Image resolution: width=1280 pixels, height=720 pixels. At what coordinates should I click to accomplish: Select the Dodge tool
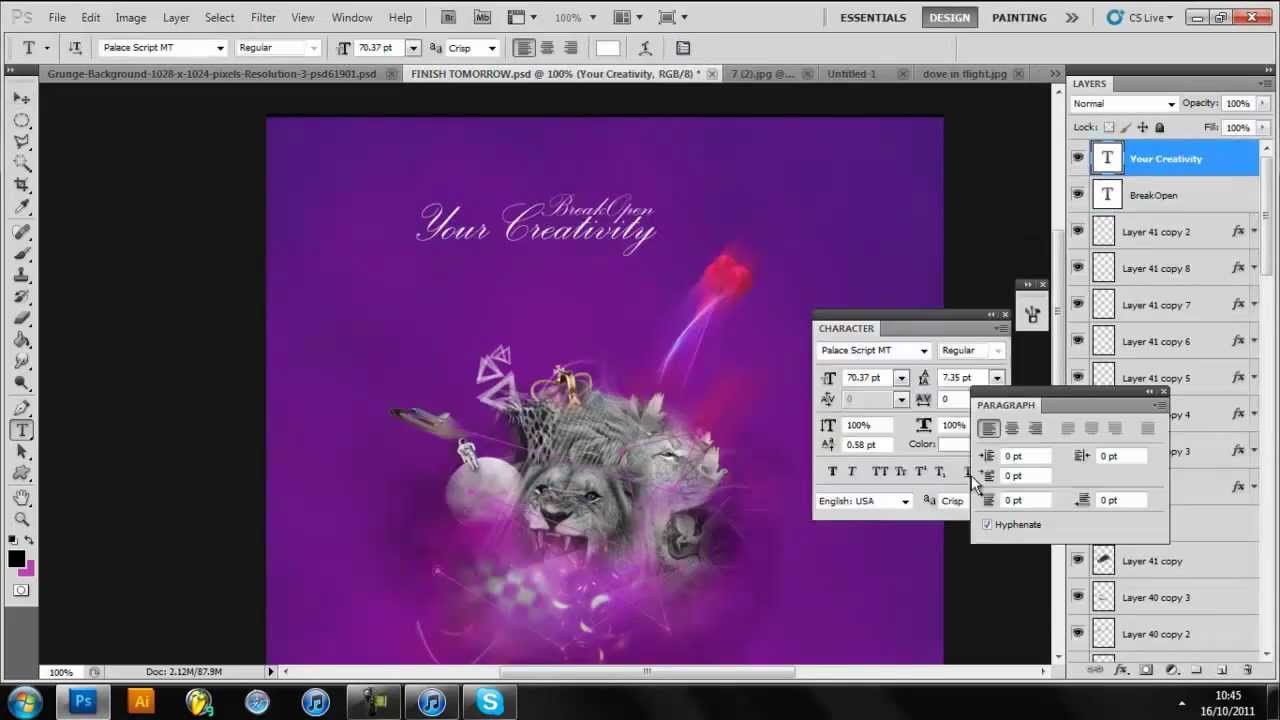pyautogui.click(x=21, y=385)
